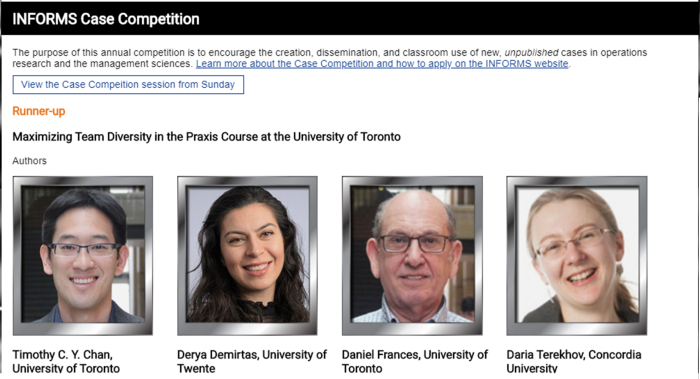Select the Daria Terekhov, Concordia University caption
The width and height of the screenshot is (700, 379).
click(x=574, y=362)
